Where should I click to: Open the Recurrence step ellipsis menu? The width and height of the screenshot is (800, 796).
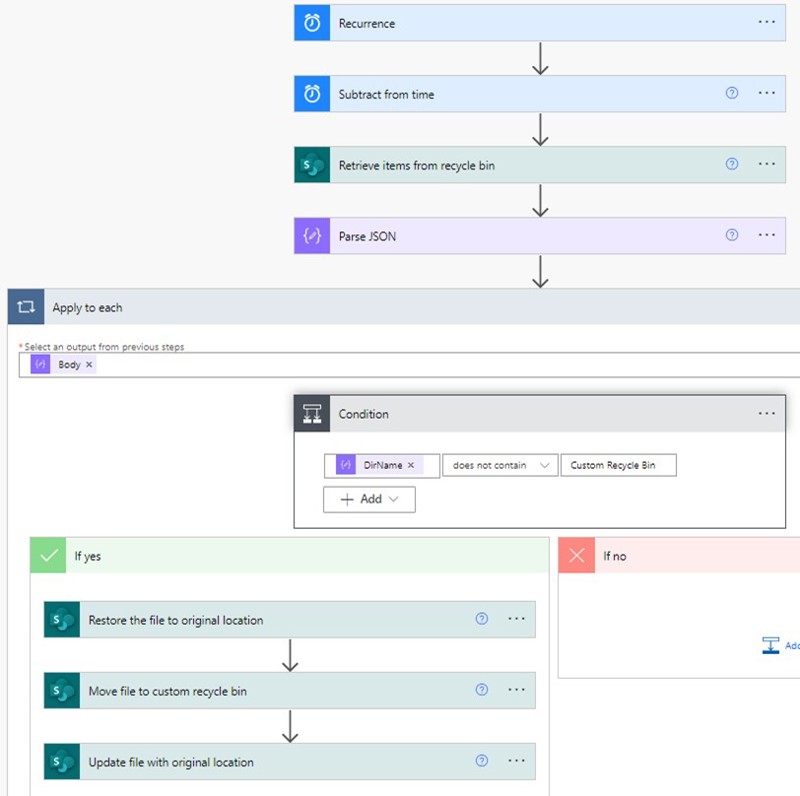(x=766, y=22)
